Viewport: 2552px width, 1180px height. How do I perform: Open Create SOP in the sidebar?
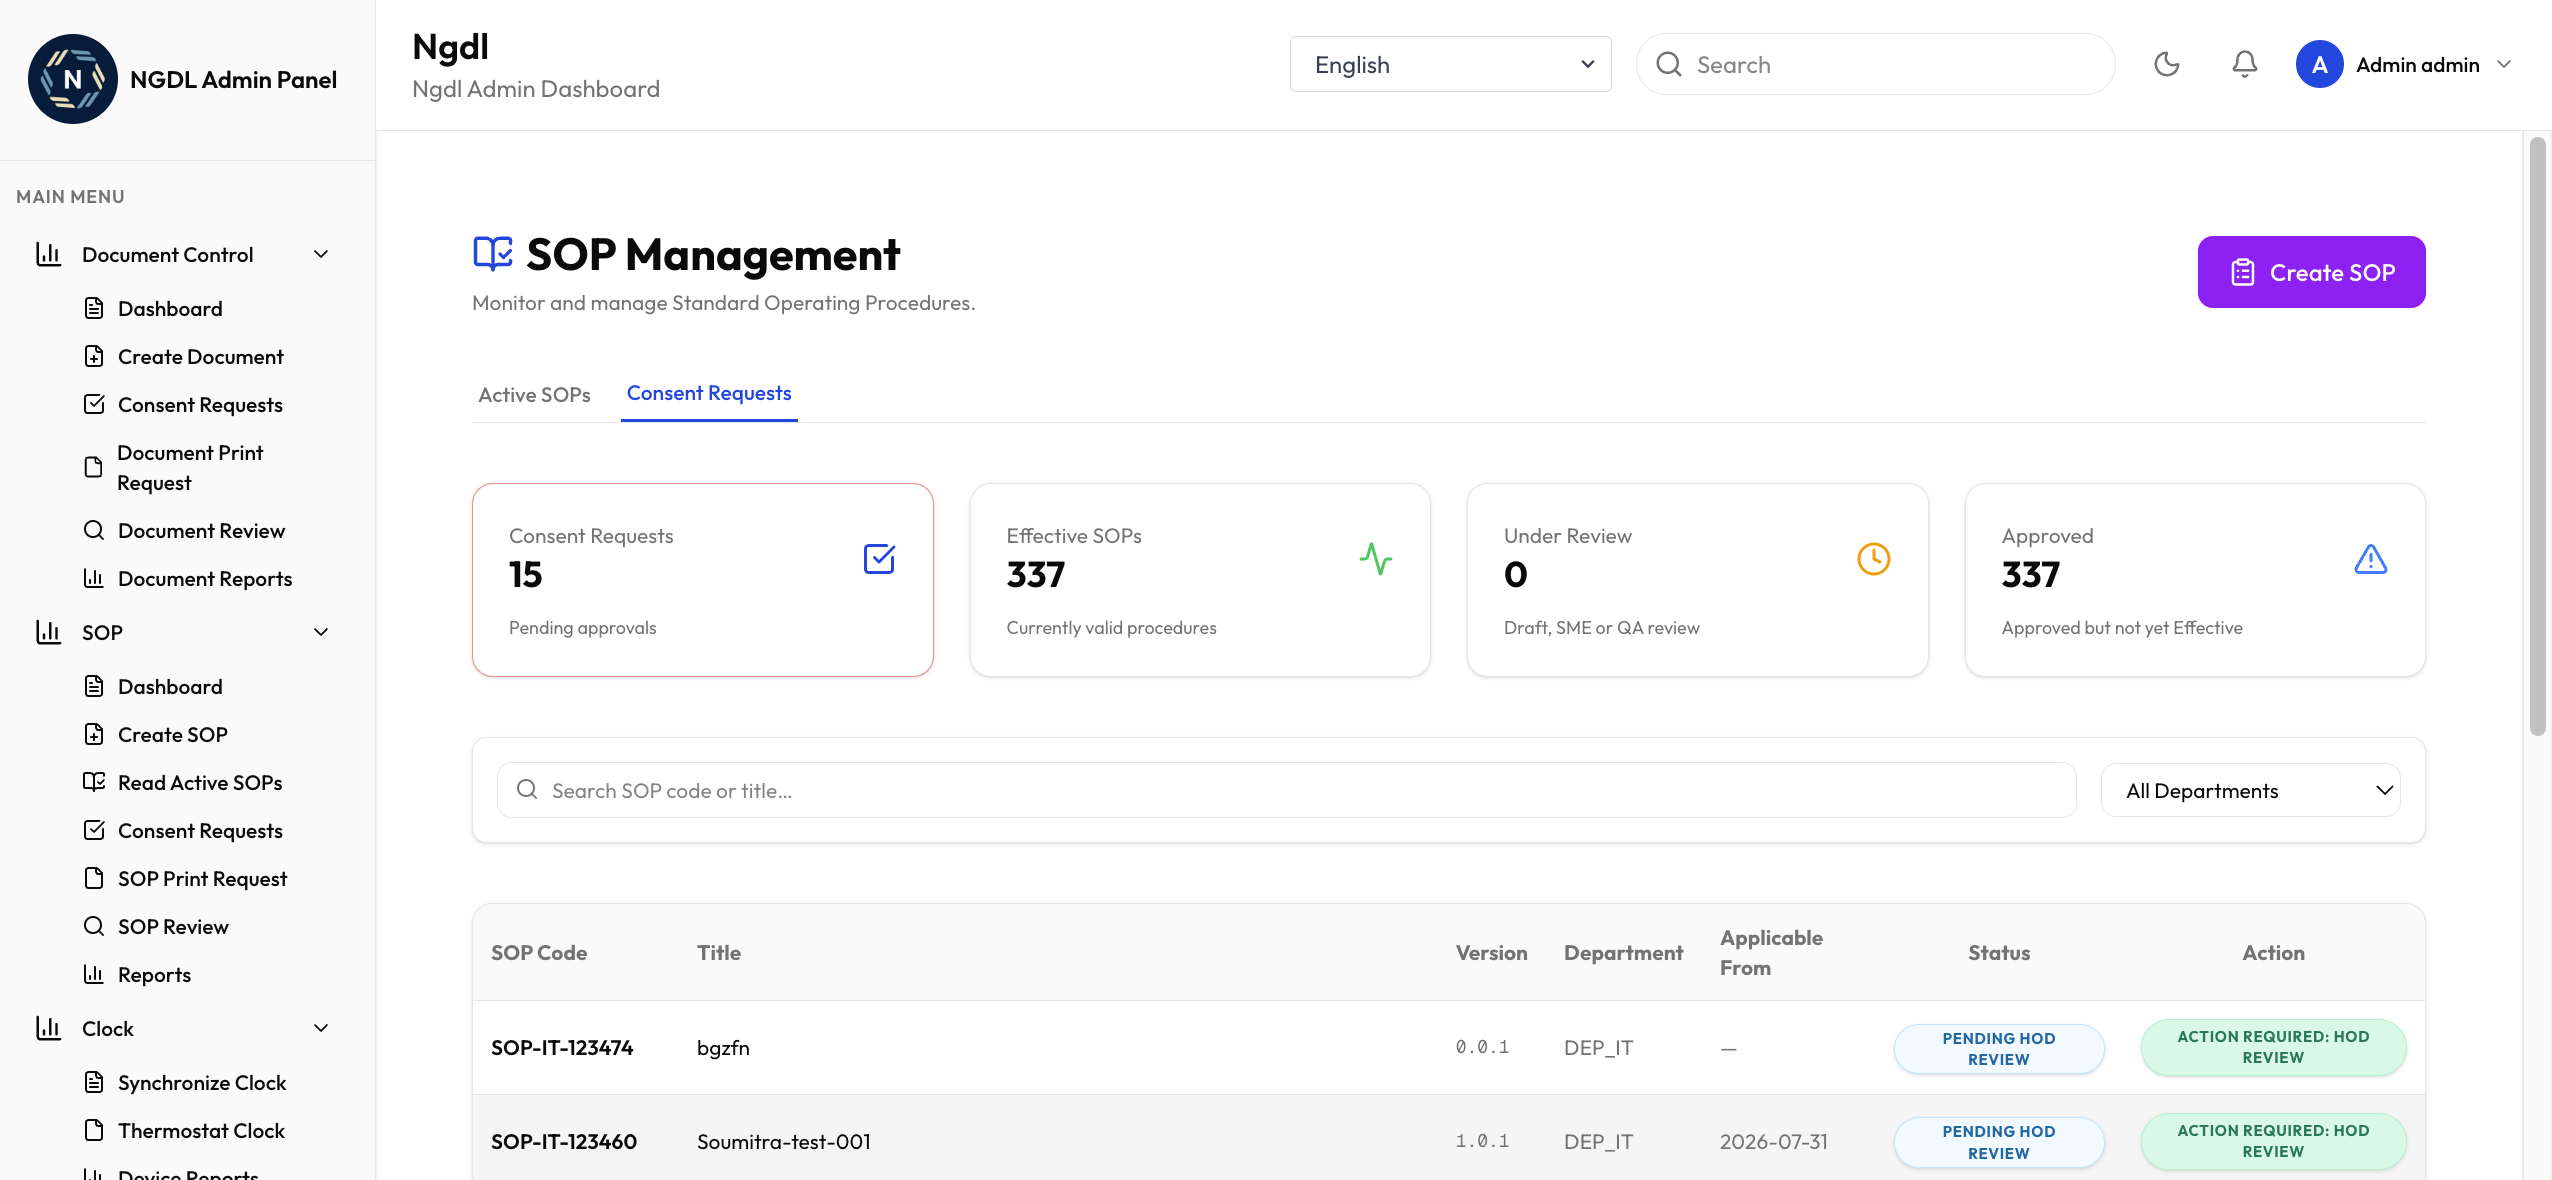(173, 735)
